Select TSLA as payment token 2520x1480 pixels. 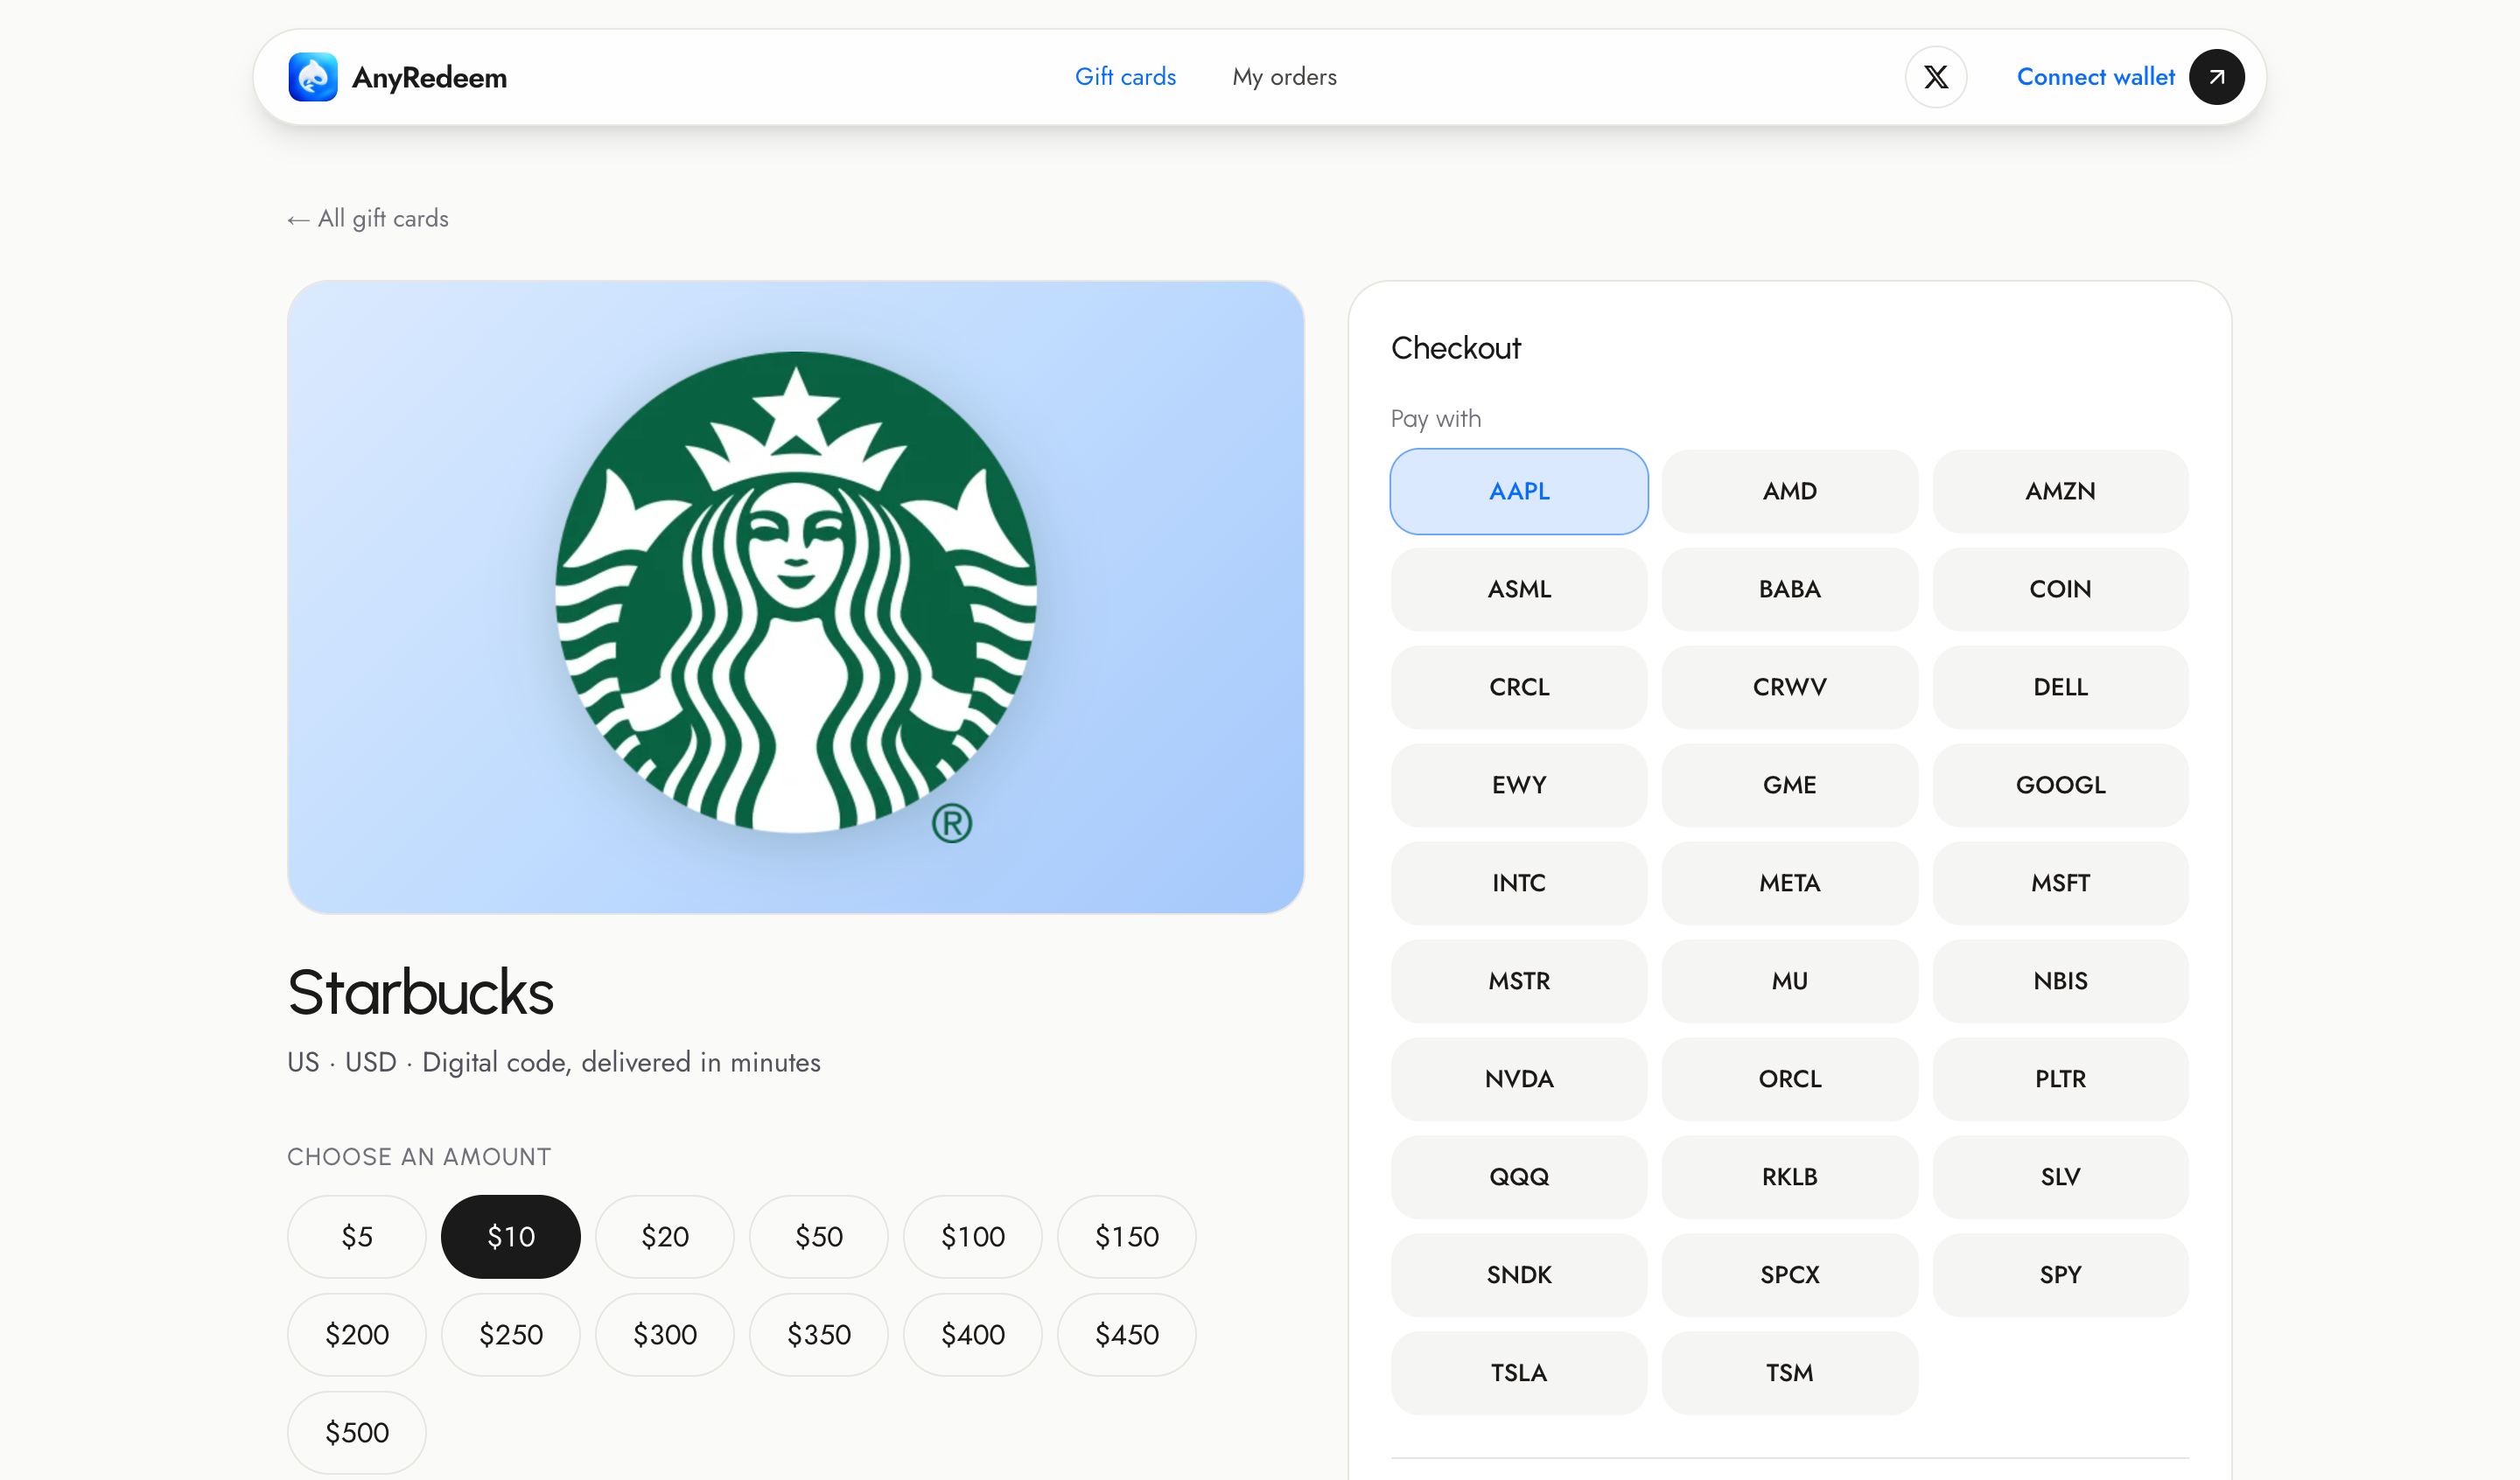(1519, 1373)
